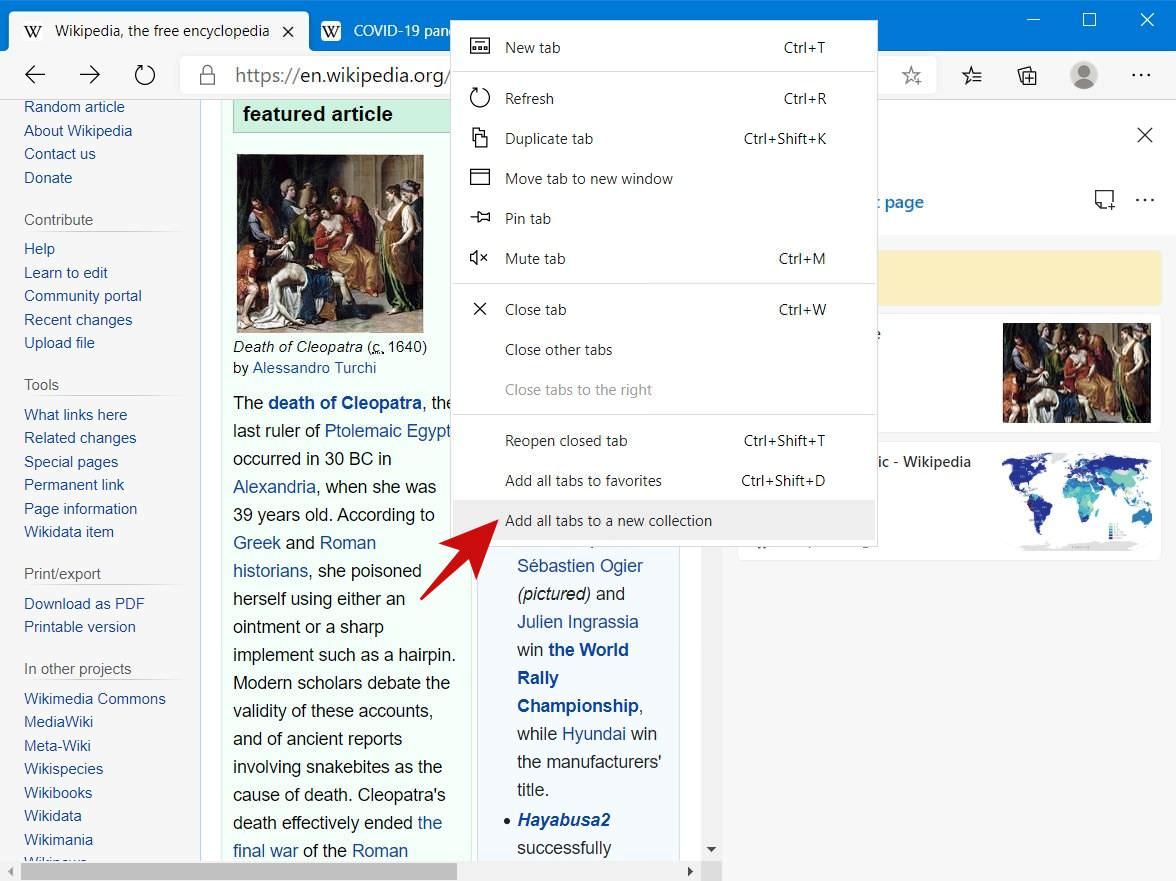Viewport: 1176px width, 881px height.
Task: Select Move tab to new window
Action: click(x=664, y=178)
